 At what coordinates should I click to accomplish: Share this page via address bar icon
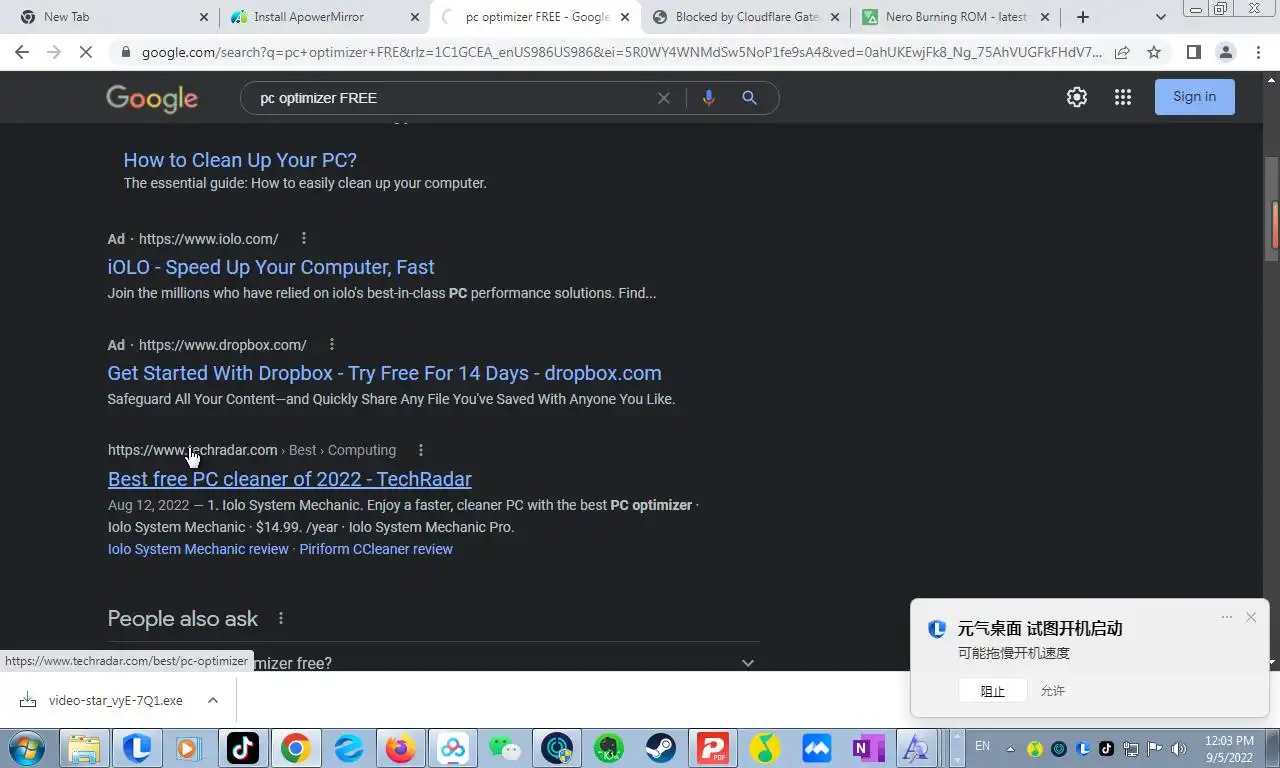click(1122, 53)
